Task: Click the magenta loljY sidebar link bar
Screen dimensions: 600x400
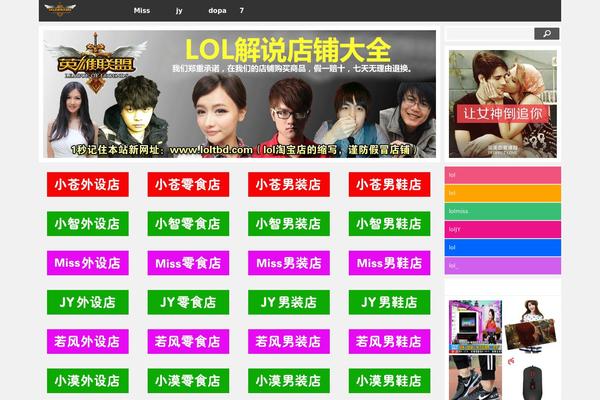Action: [503, 230]
